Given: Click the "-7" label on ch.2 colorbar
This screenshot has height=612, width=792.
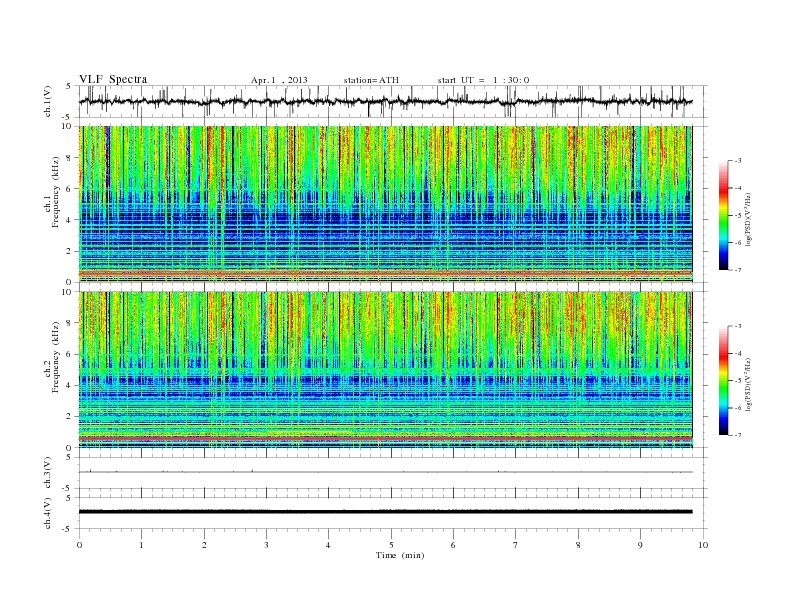Looking at the screenshot, I should tap(738, 435).
